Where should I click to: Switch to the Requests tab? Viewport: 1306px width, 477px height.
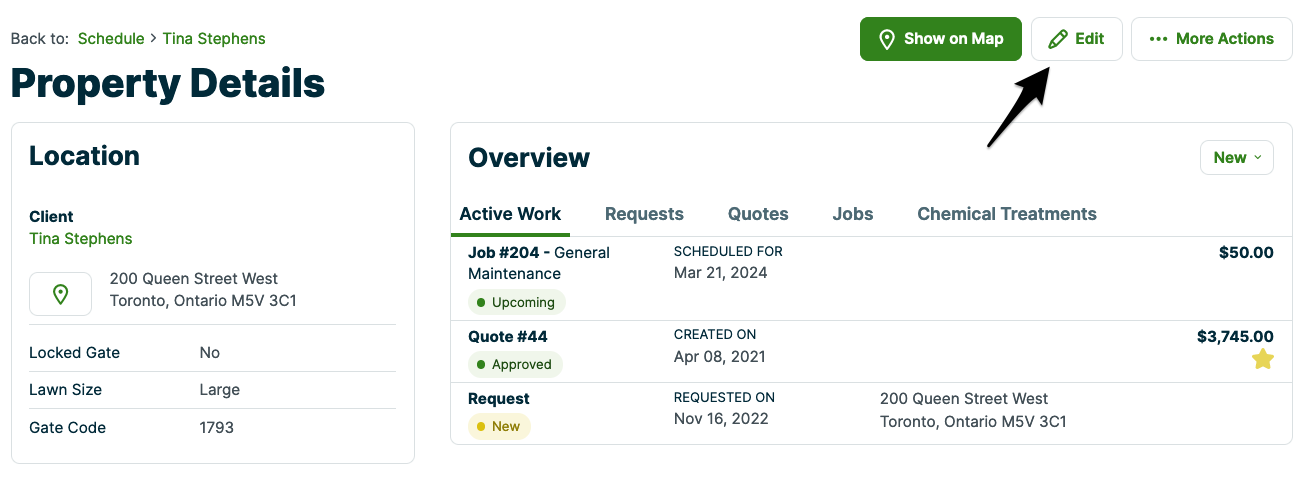point(644,214)
